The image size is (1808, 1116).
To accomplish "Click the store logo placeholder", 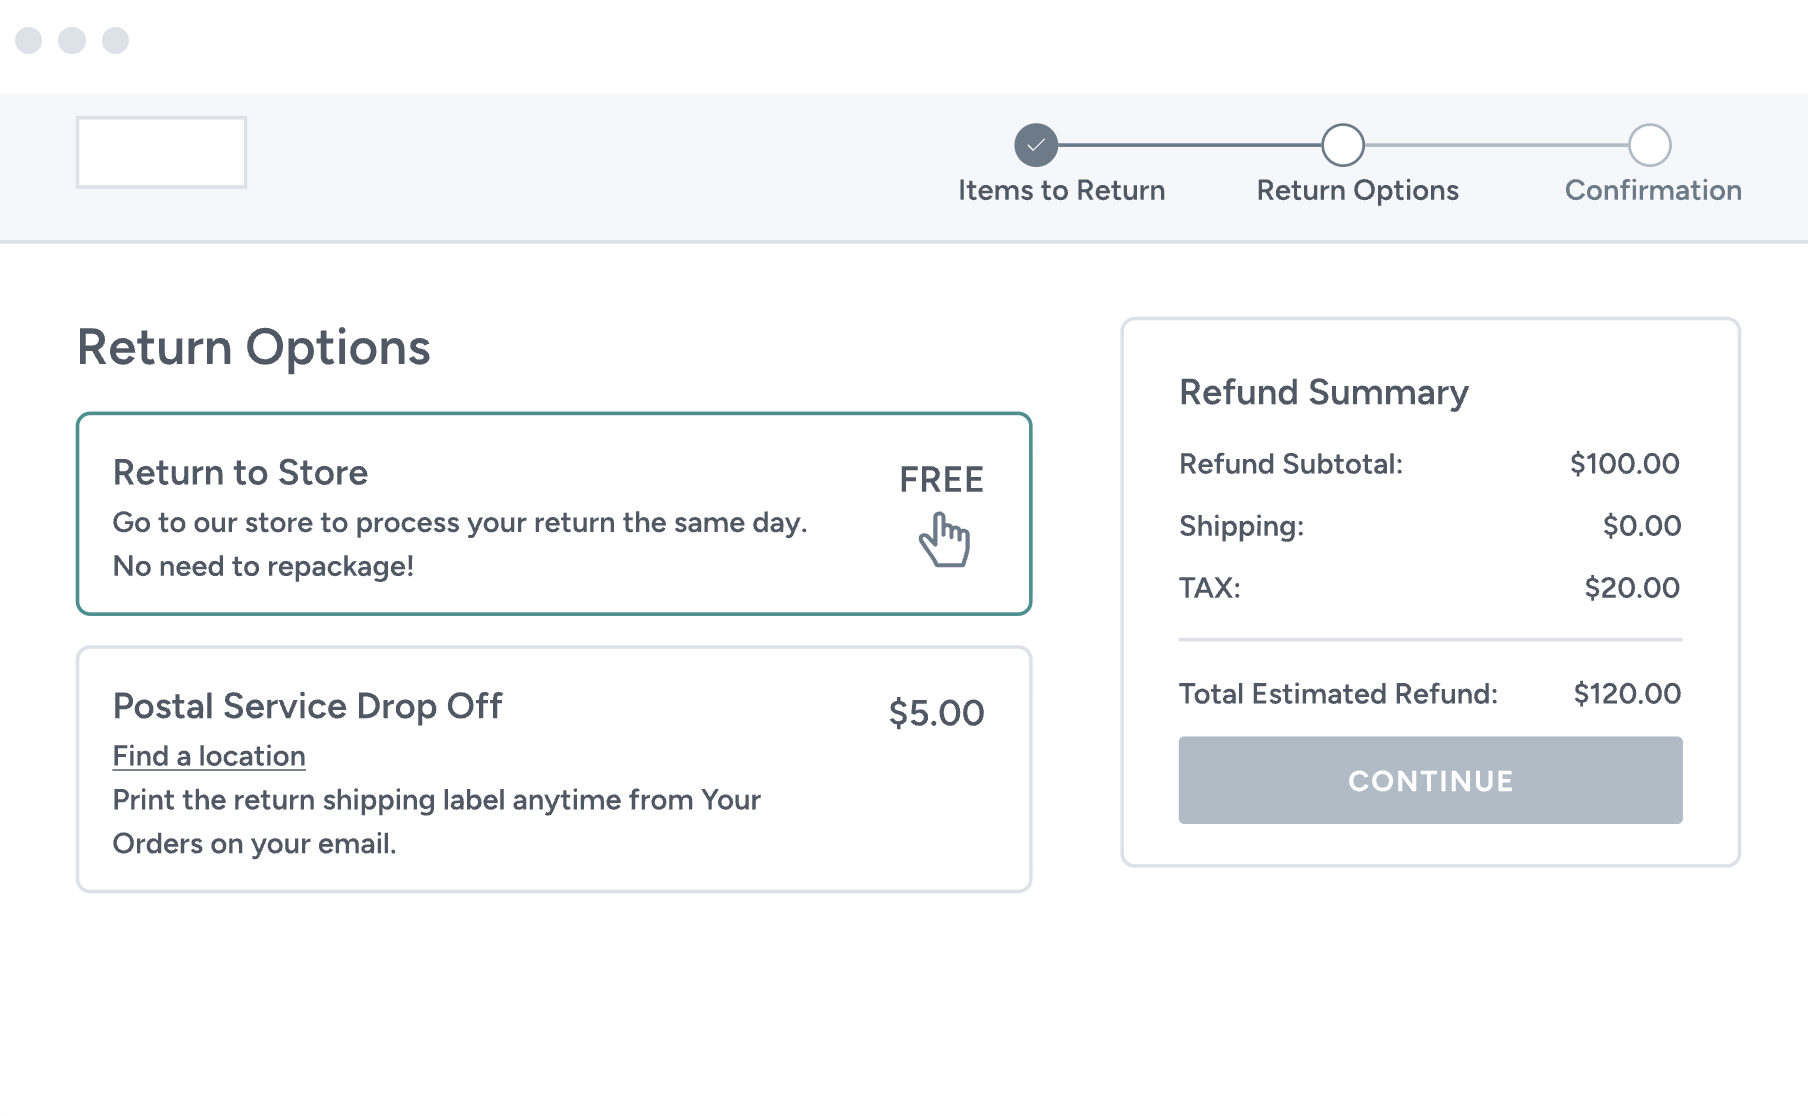I will 161,151.
